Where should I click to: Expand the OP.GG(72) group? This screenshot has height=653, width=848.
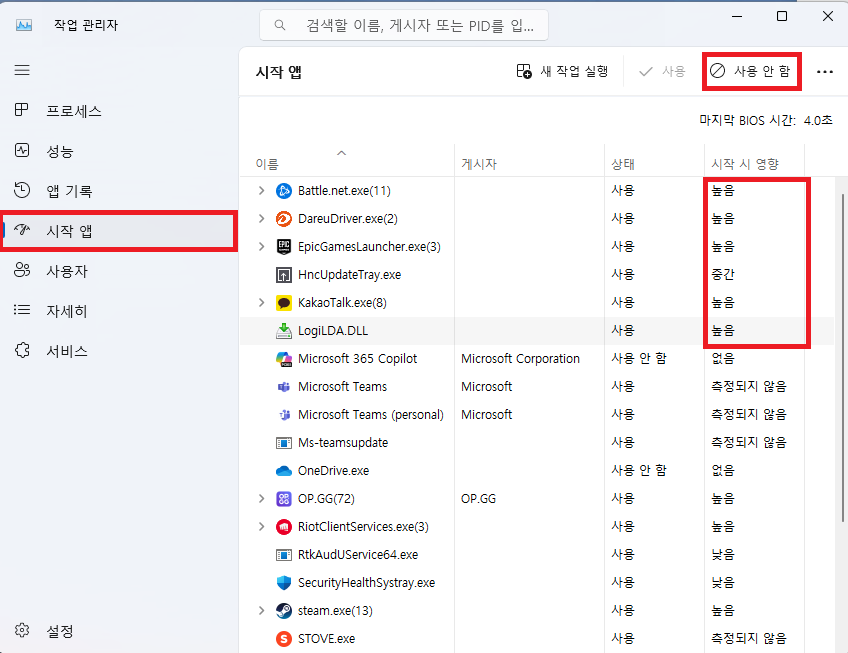coord(262,498)
